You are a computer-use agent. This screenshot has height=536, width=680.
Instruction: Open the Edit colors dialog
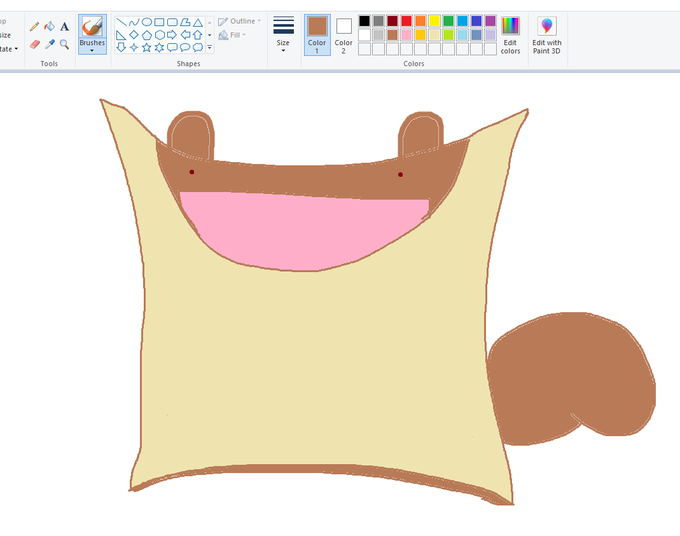pos(510,35)
